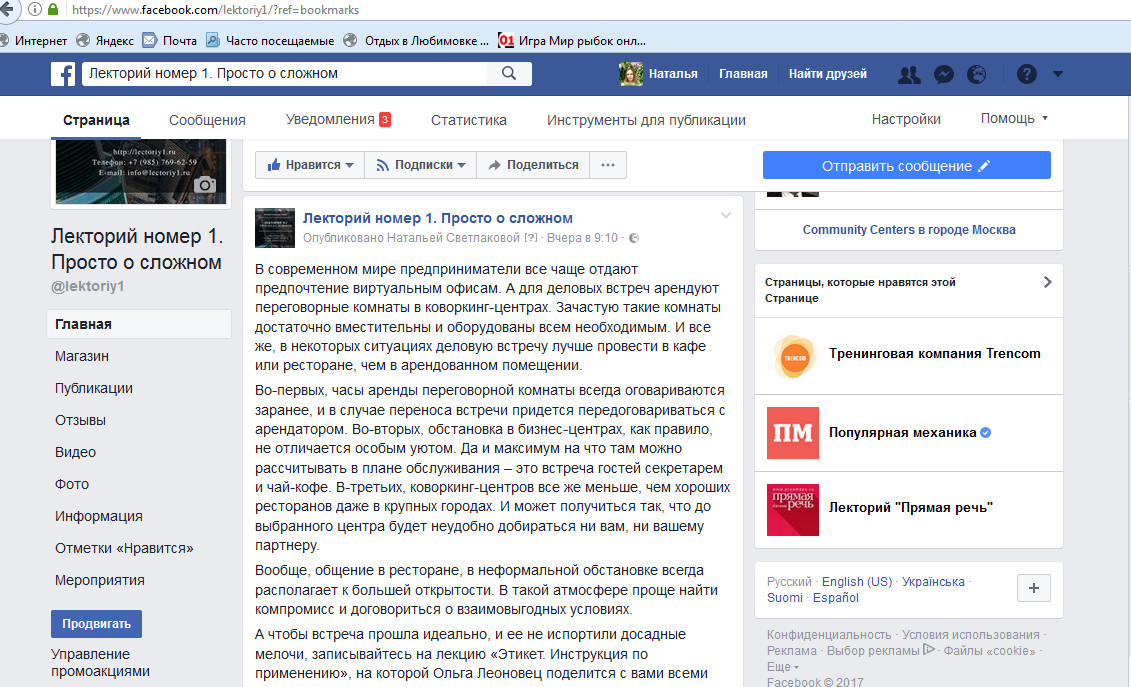Select Фото in the sidebar

(x=72, y=484)
